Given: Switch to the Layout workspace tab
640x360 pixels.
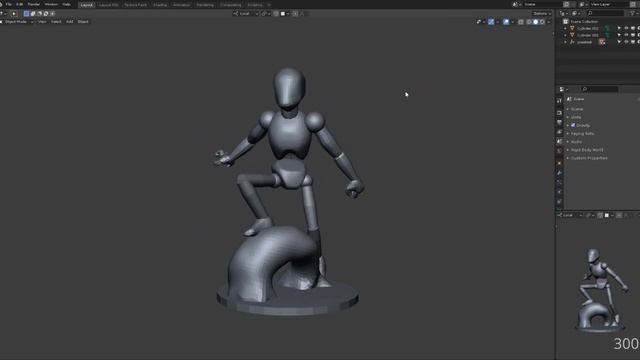Looking at the screenshot, I should [x=87, y=5].
